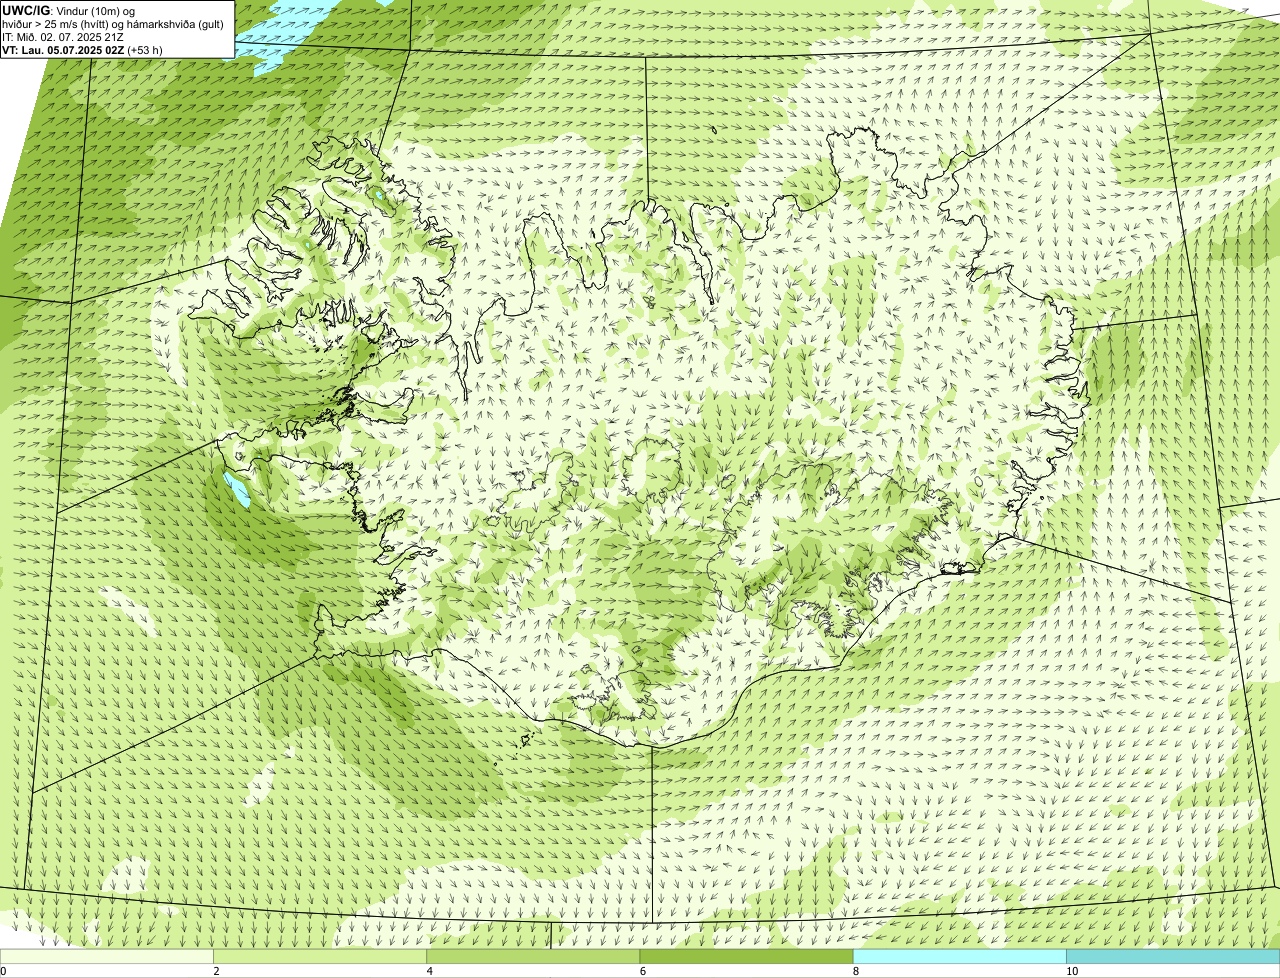Click the light green 2–4 colorbar segment

point(320,956)
